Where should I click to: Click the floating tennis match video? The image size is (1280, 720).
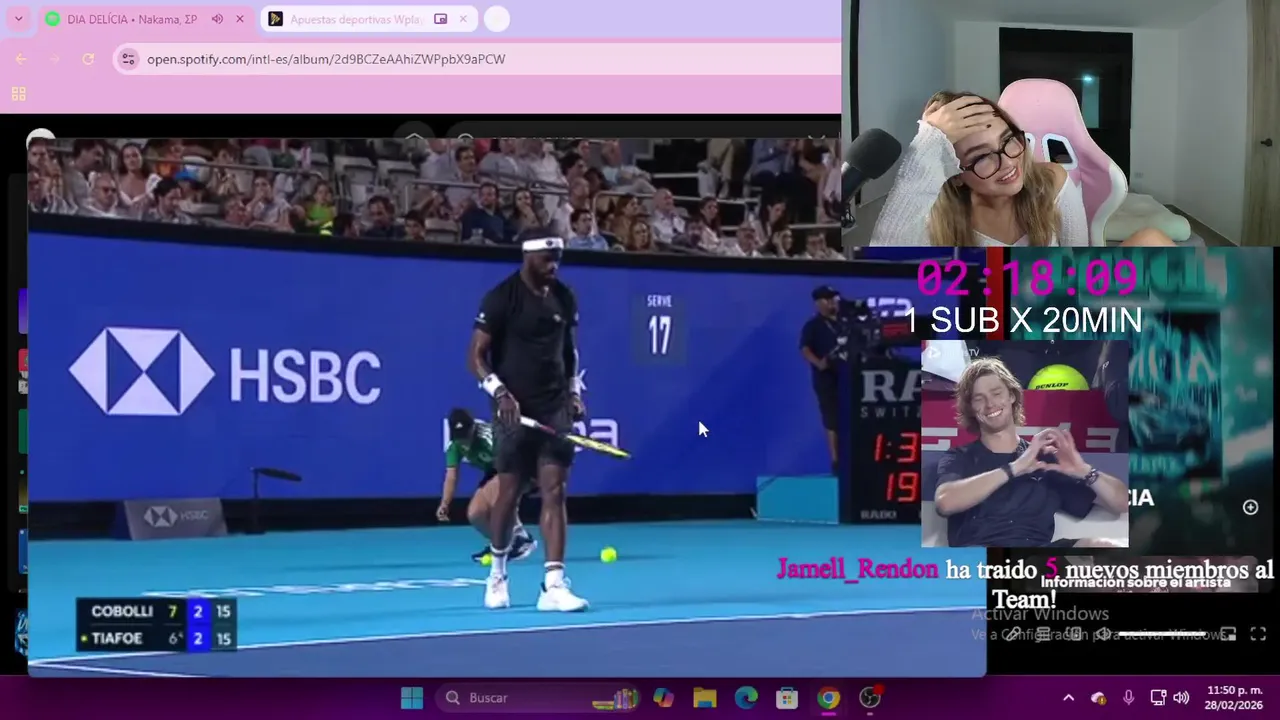pyautogui.click(x=506, y=407)
